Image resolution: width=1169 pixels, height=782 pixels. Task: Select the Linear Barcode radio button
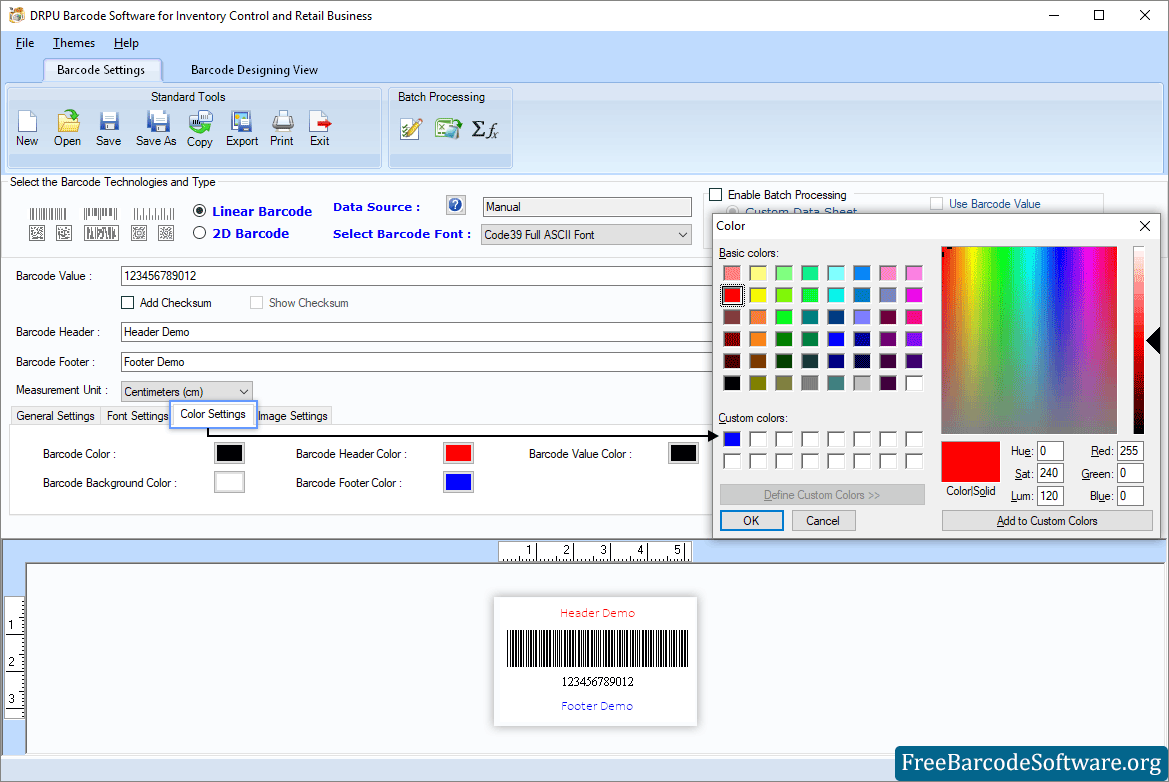coord(199,211)
